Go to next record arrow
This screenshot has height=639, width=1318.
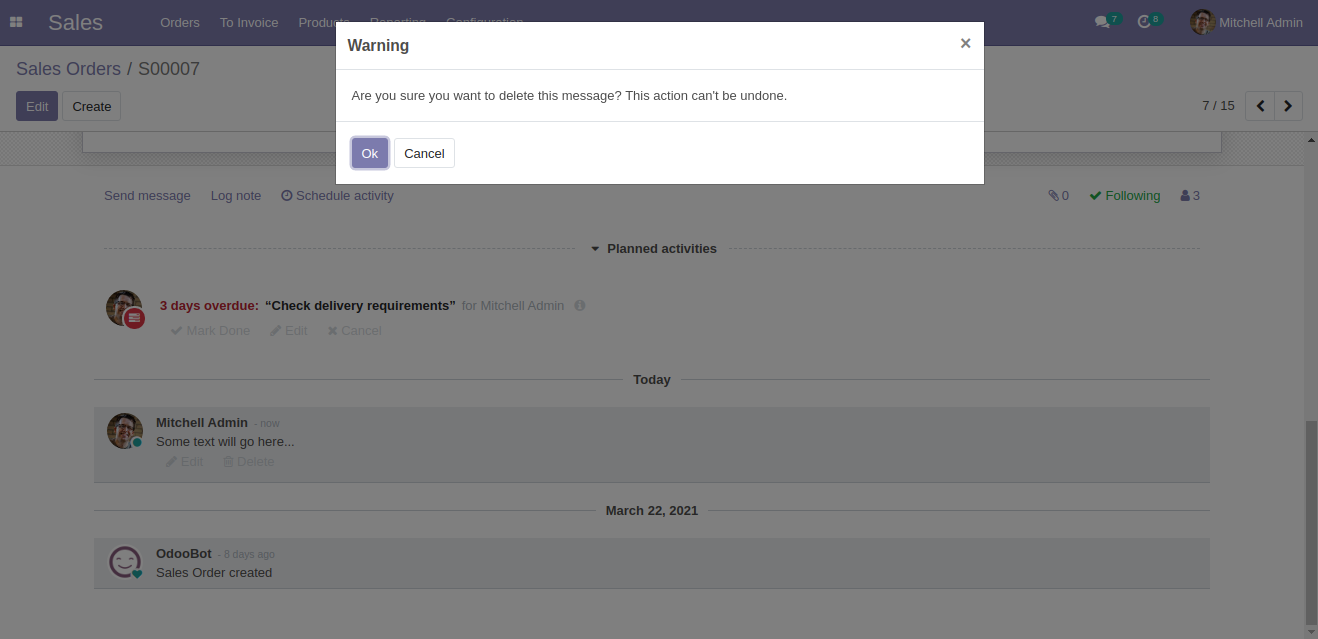1288,106
